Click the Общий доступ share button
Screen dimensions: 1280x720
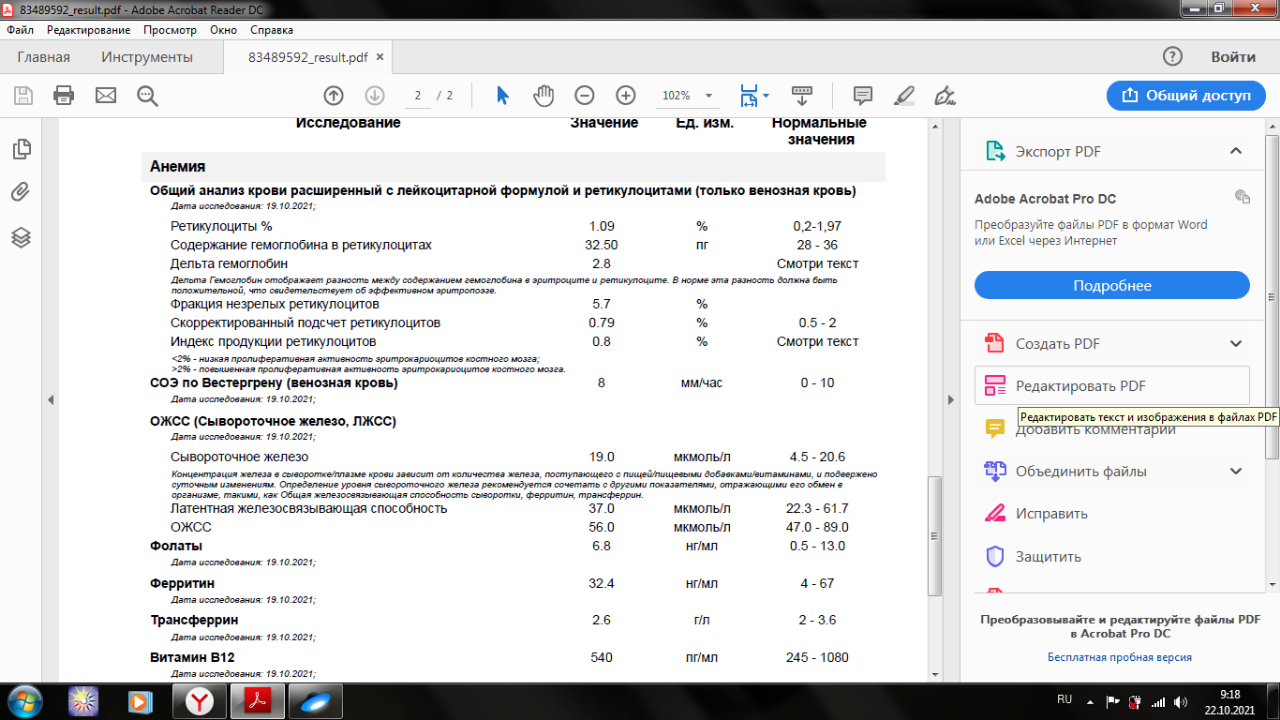click(1186, 96)
